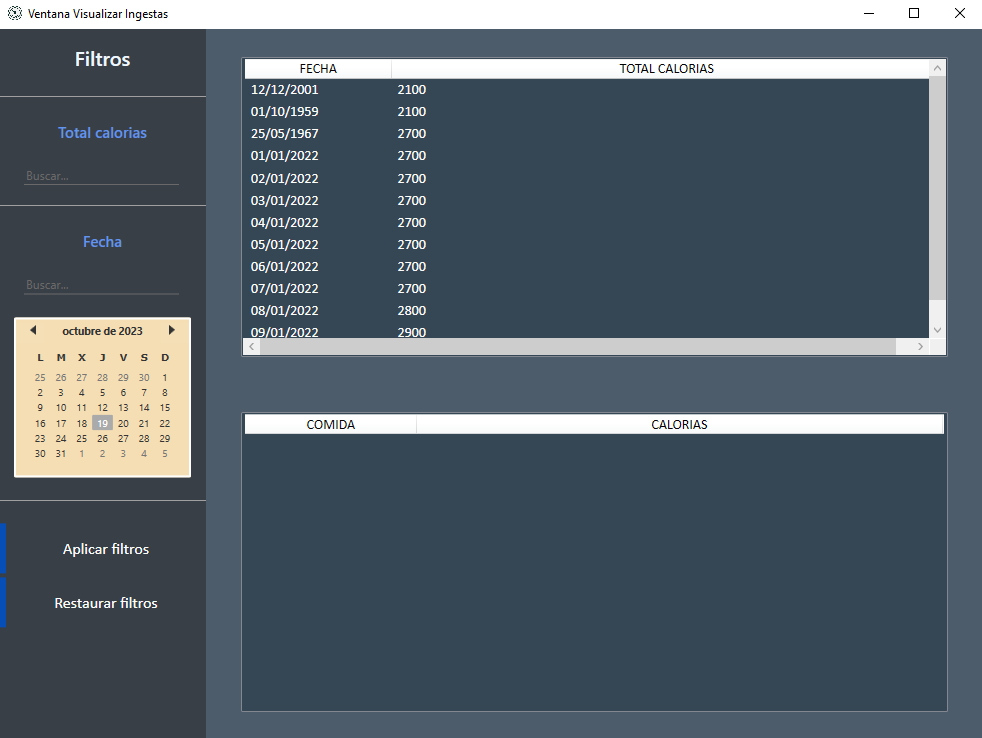Image resolution: width=982 pixels, height=738 pixels.
Task: Sort by the FECHA column header
Action: tap(317, 68)
